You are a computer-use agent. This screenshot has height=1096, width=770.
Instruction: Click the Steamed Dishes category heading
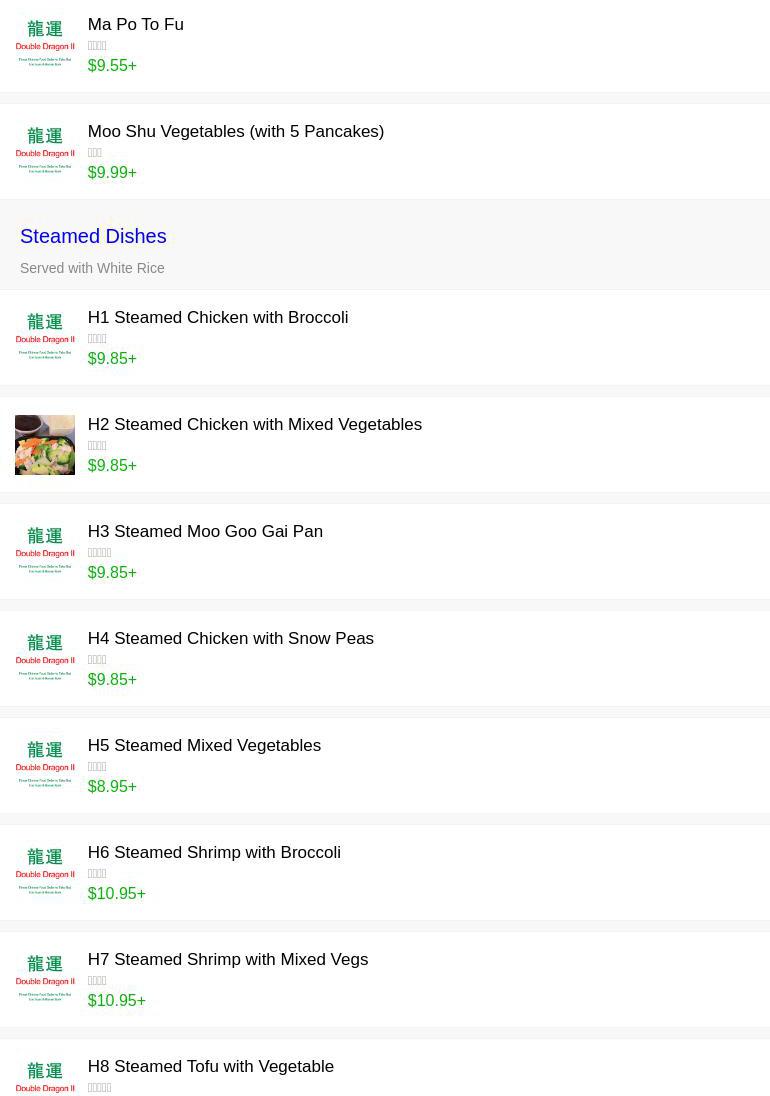pyautogui.click(x=93, y=236)
